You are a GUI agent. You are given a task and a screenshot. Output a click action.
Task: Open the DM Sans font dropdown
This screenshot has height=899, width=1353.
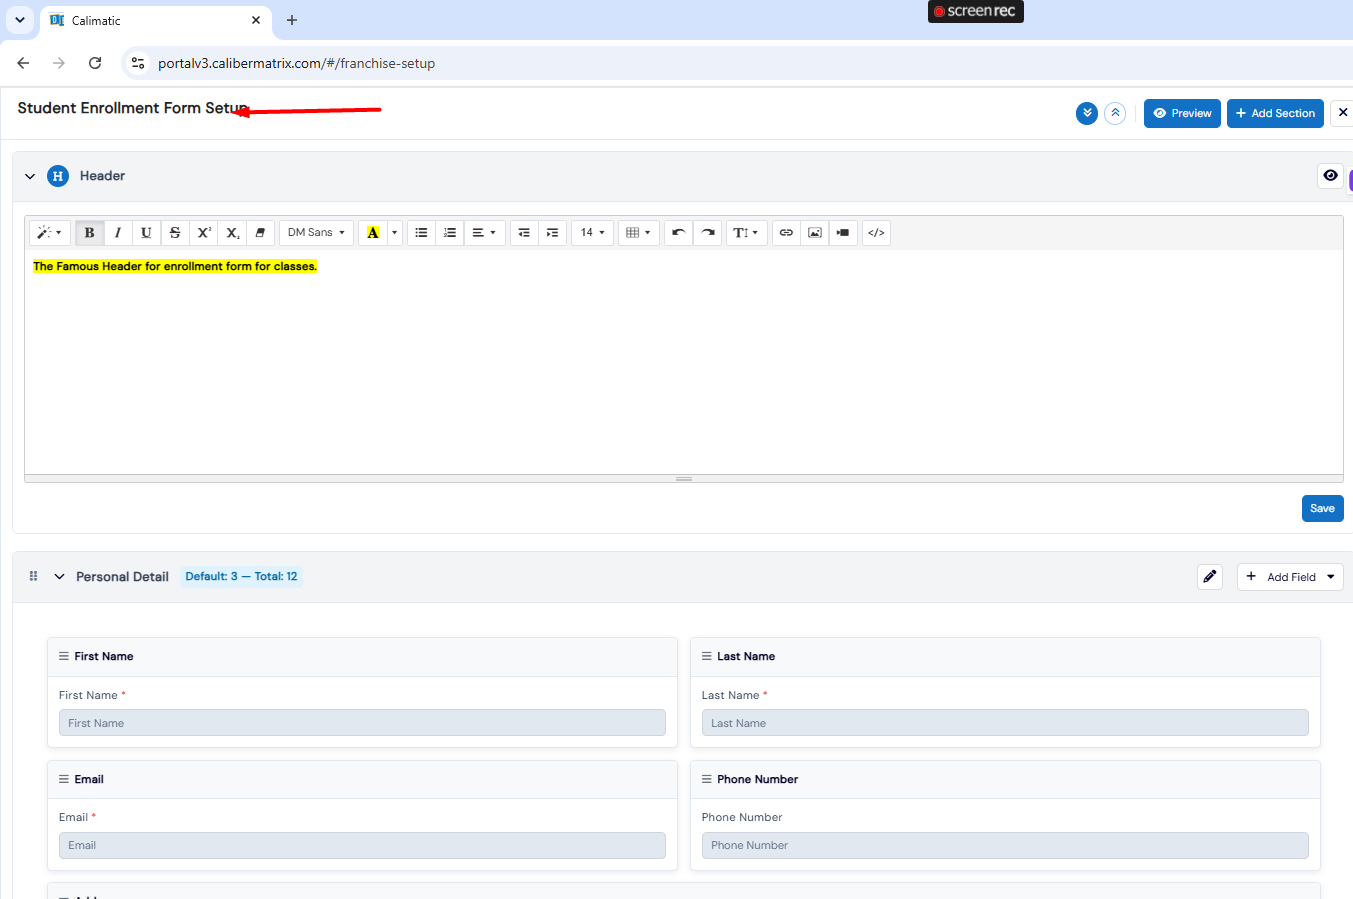click(316, 233)
